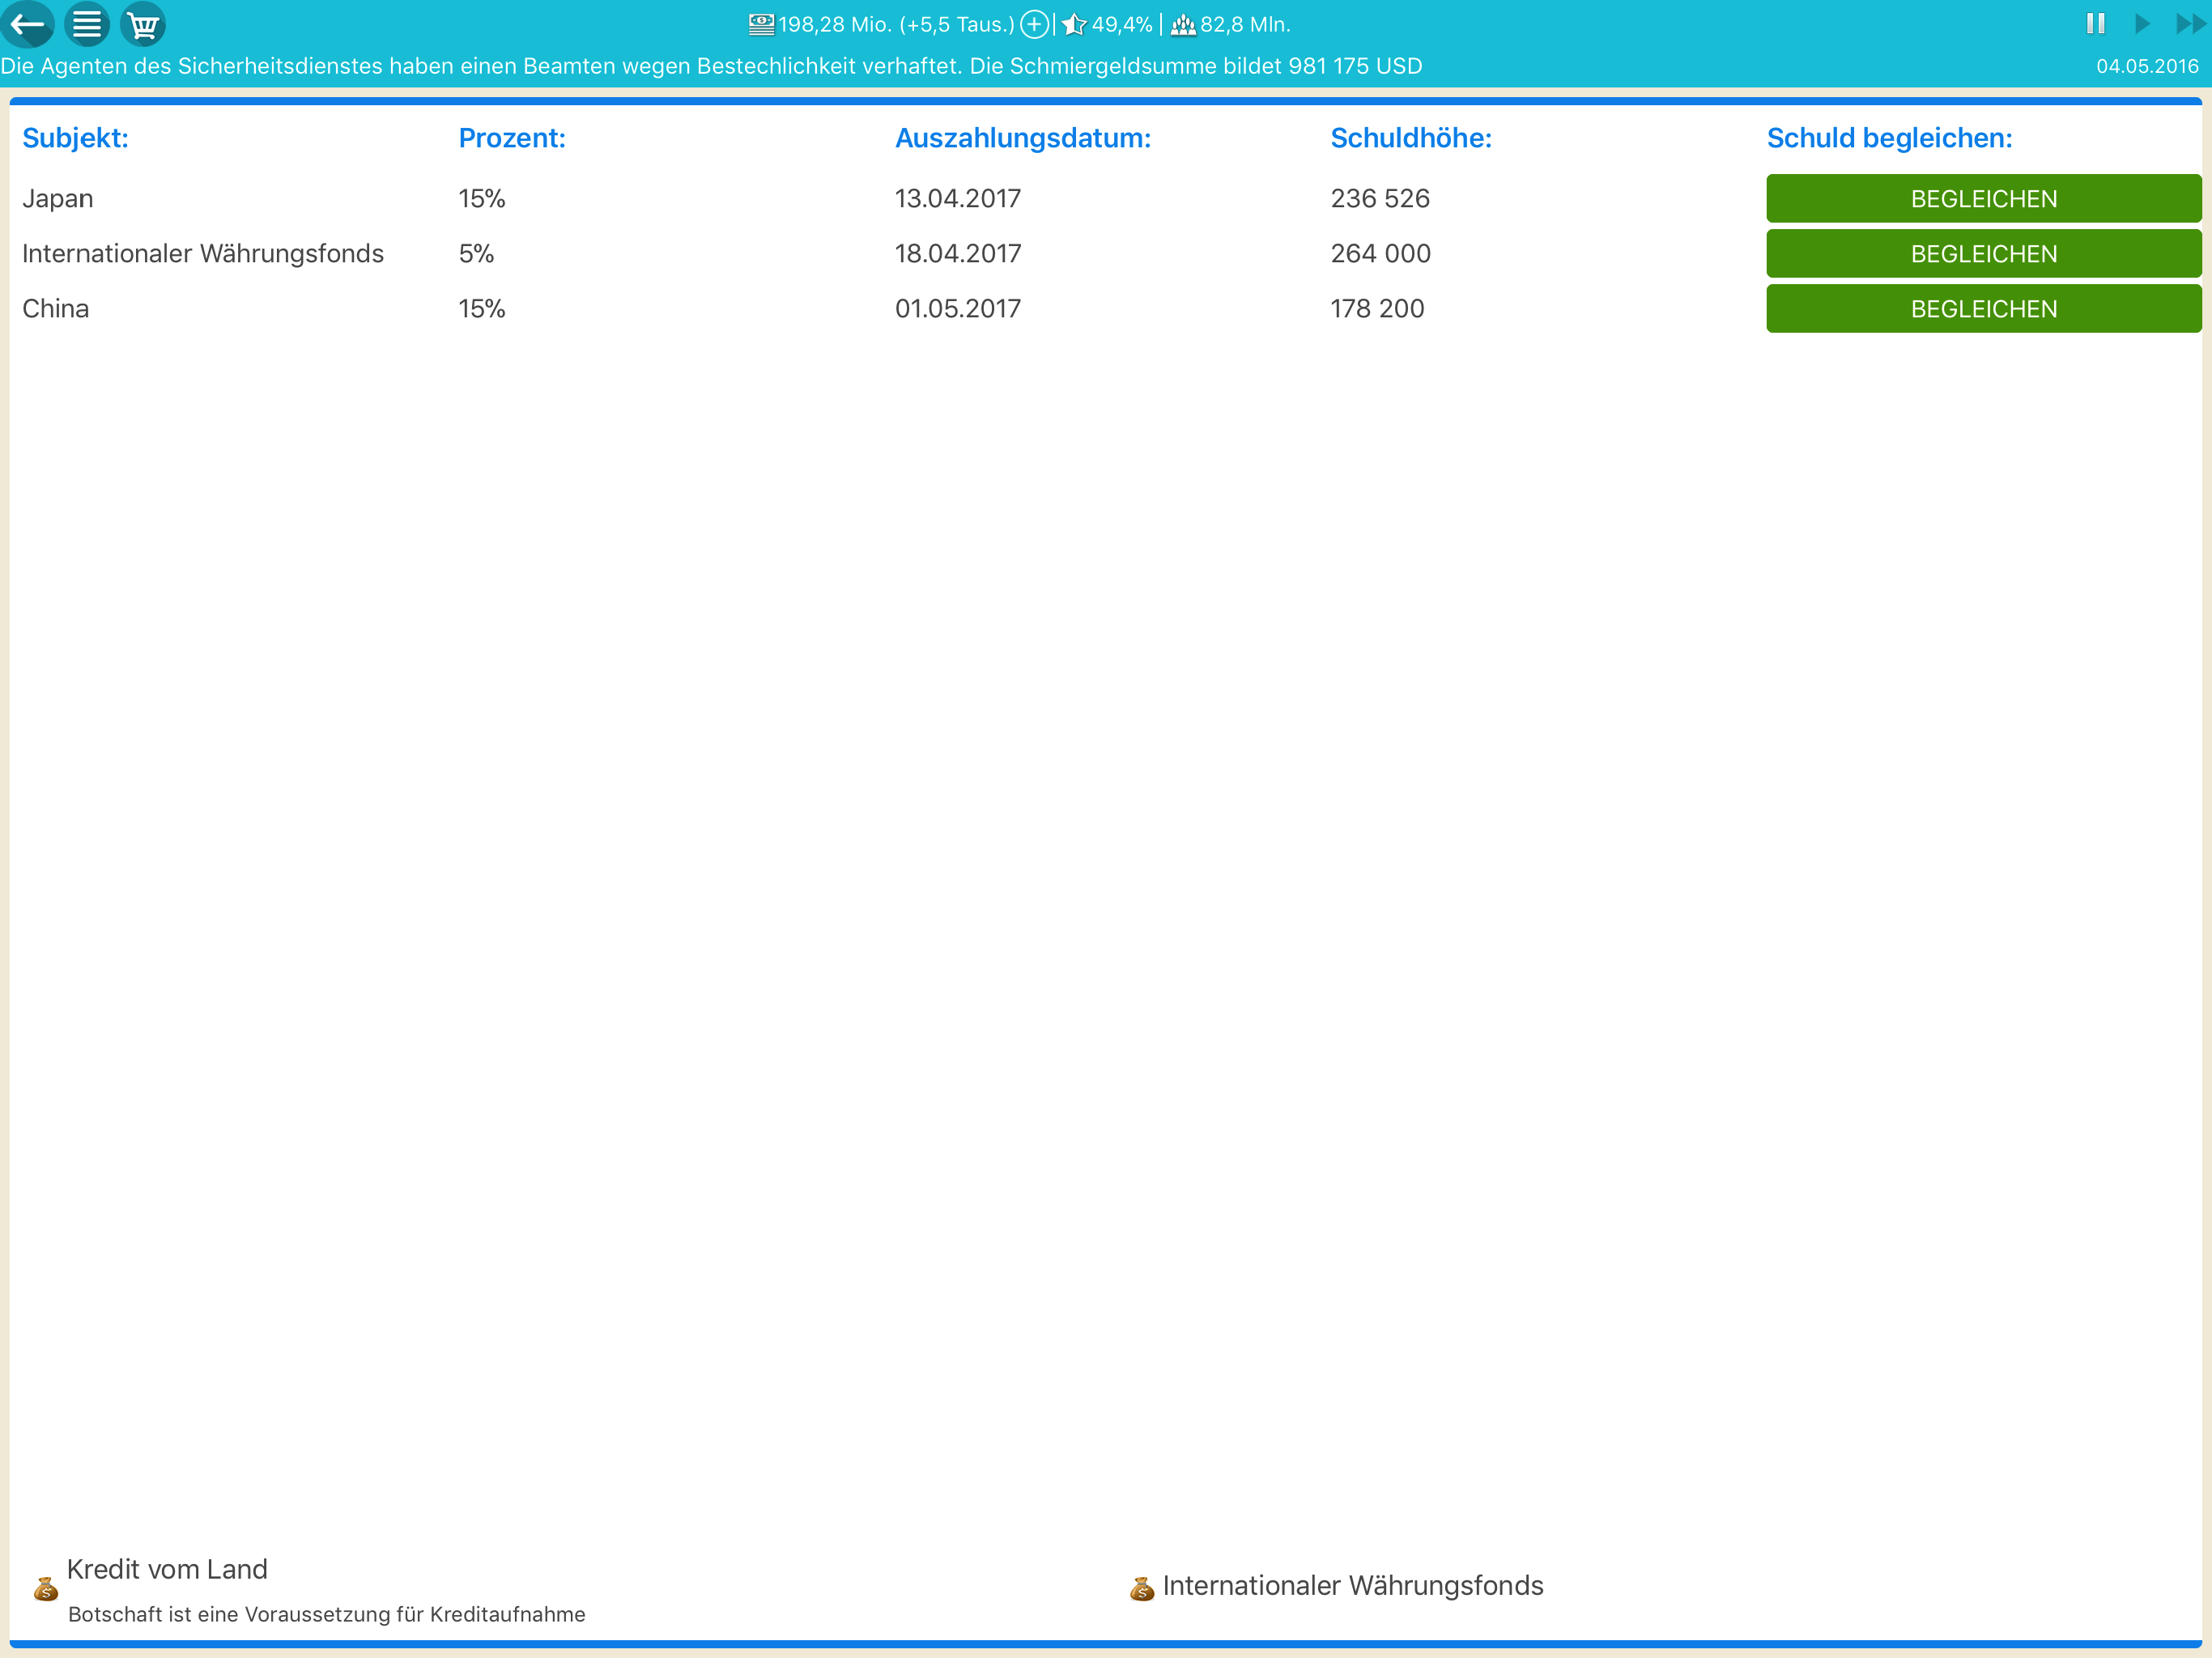Enable fast-forward speed

2190,23
